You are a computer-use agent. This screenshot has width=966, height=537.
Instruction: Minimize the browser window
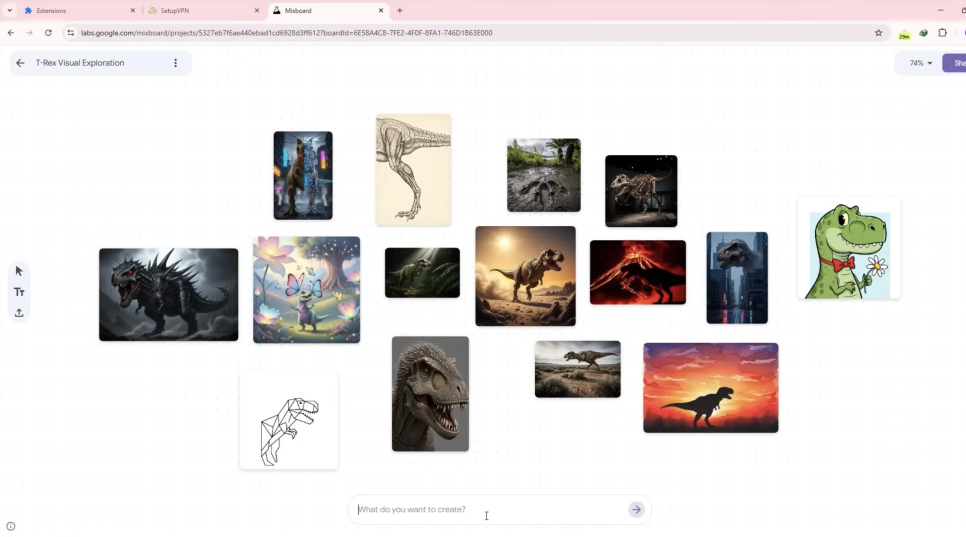(940, 10)
